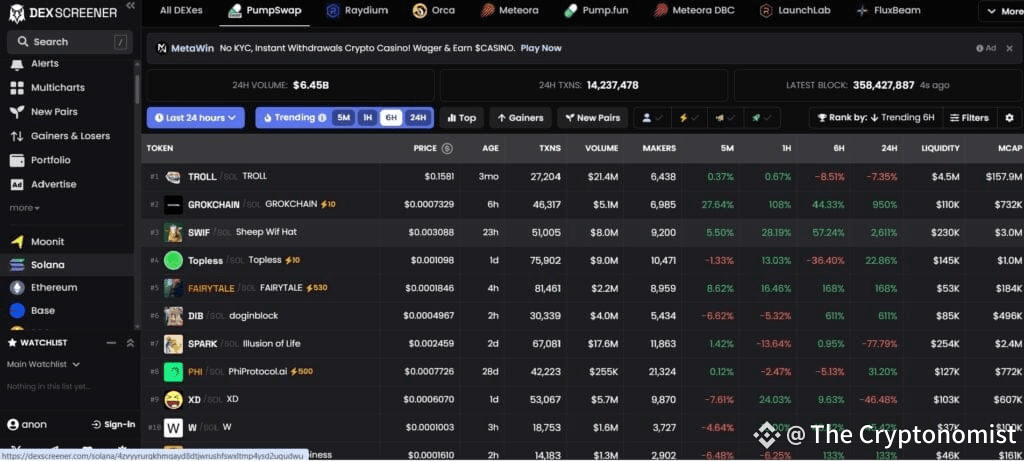Toggle the boosted (lightning) filter
Screen dimensions: 1024x461
point(689,118)
